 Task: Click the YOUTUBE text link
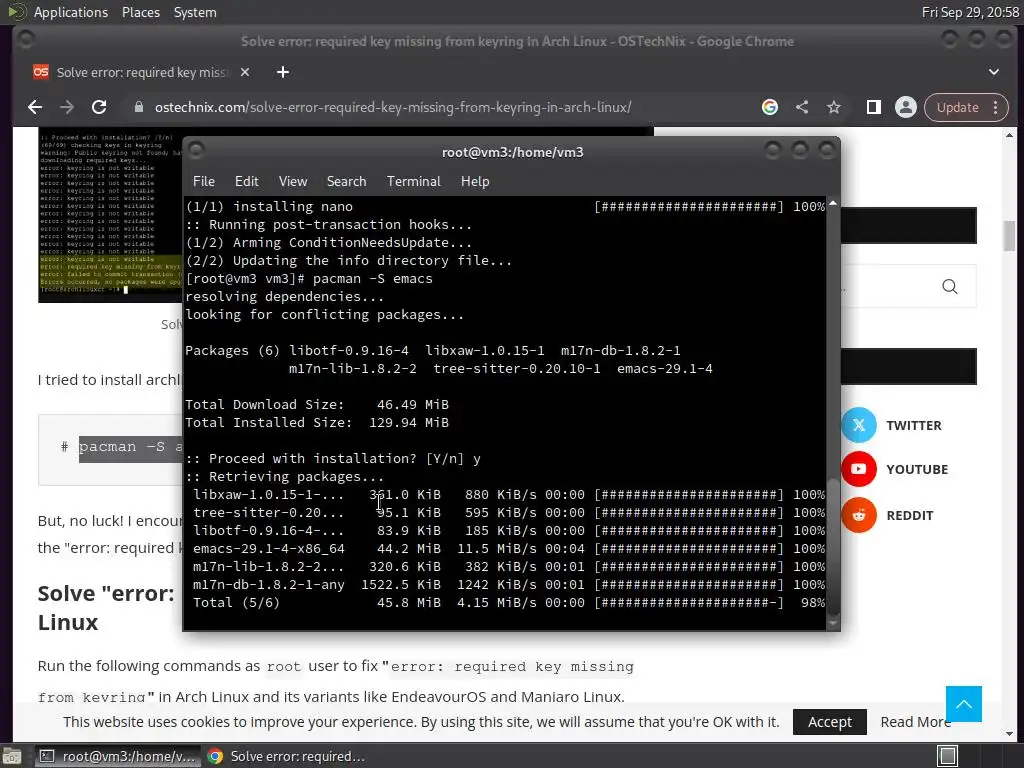(x=917, y=470)
